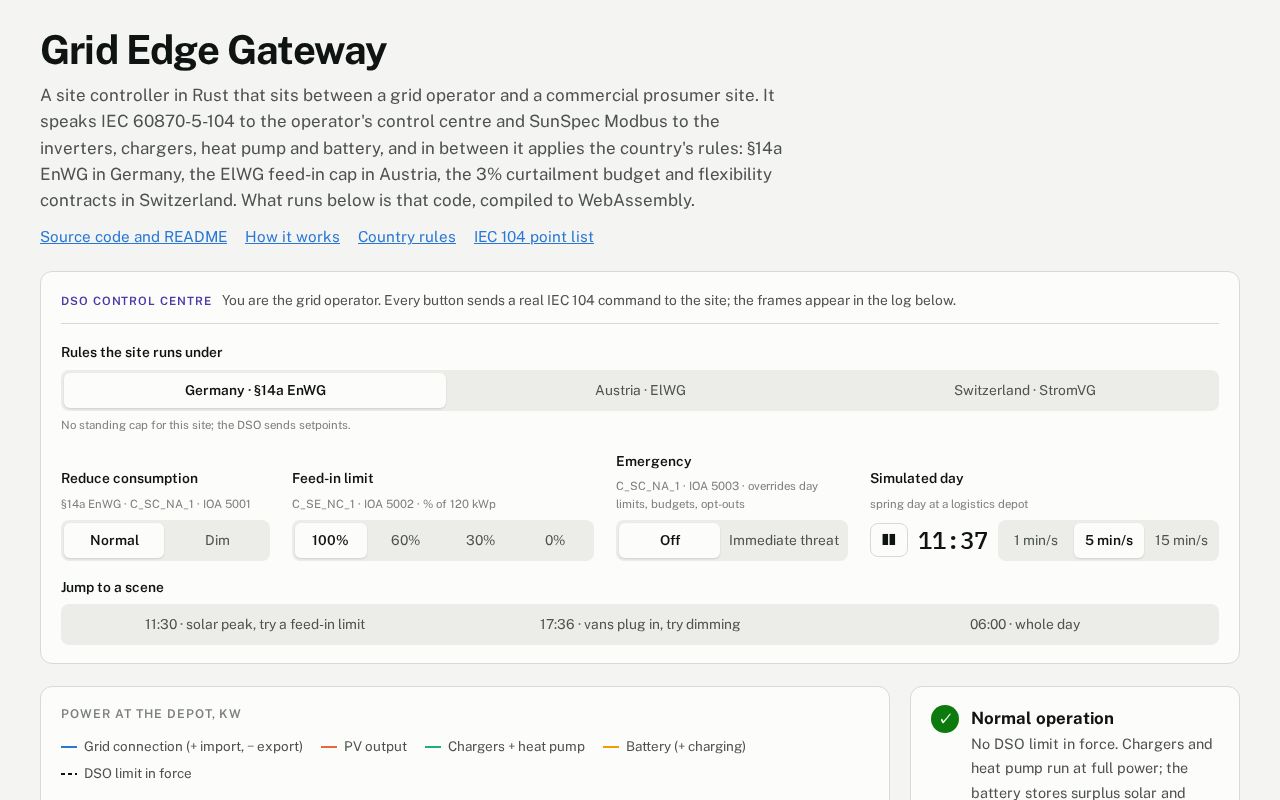Set feed-in limit to 30%
The image size is (1280, 800).
pyautogui.click(x=480, y=540)
